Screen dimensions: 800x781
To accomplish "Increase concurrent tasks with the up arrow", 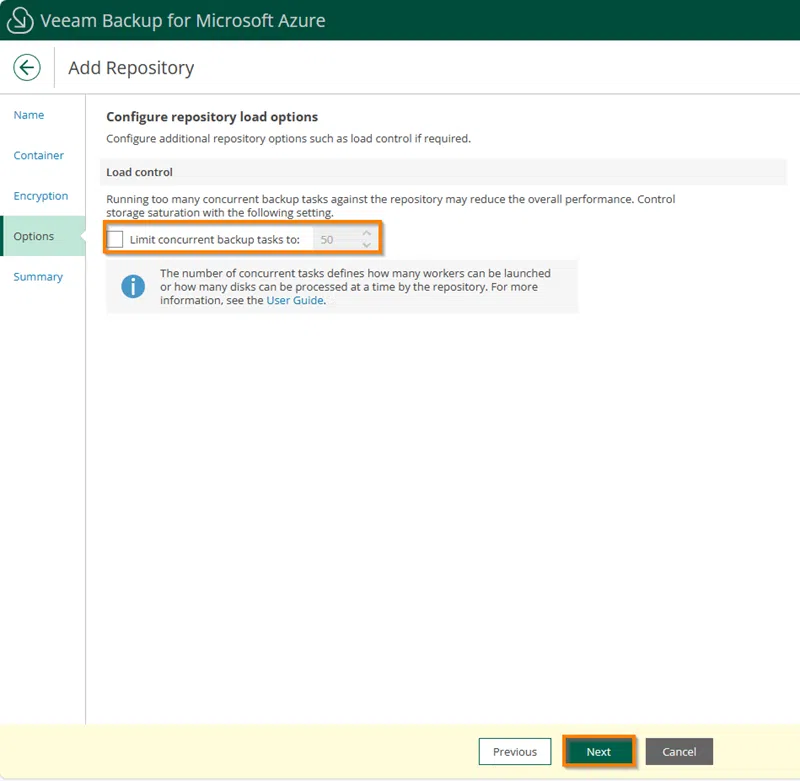I will point(367,234).
